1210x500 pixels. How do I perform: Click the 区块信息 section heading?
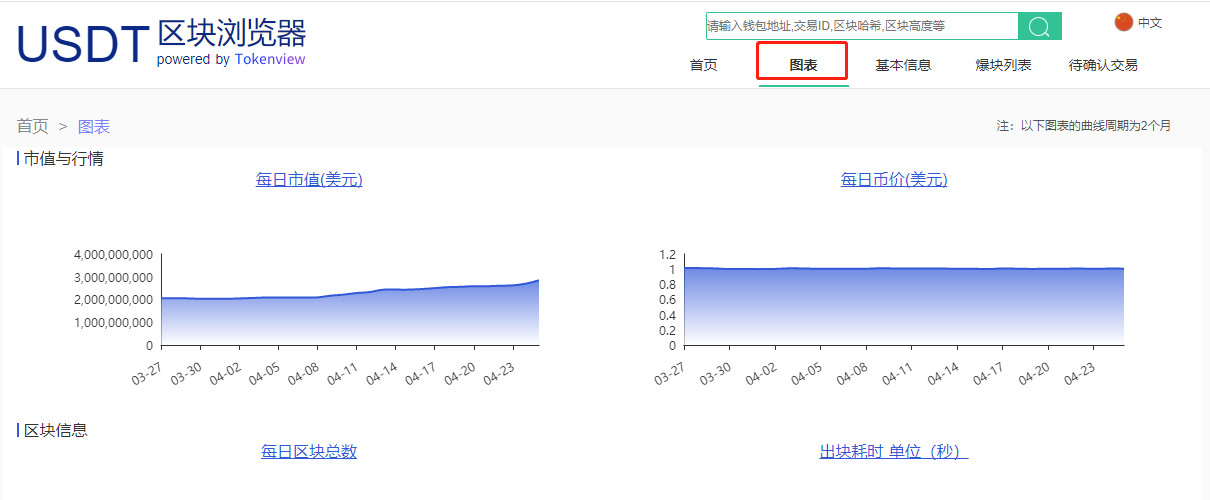[x=55, y=430]
